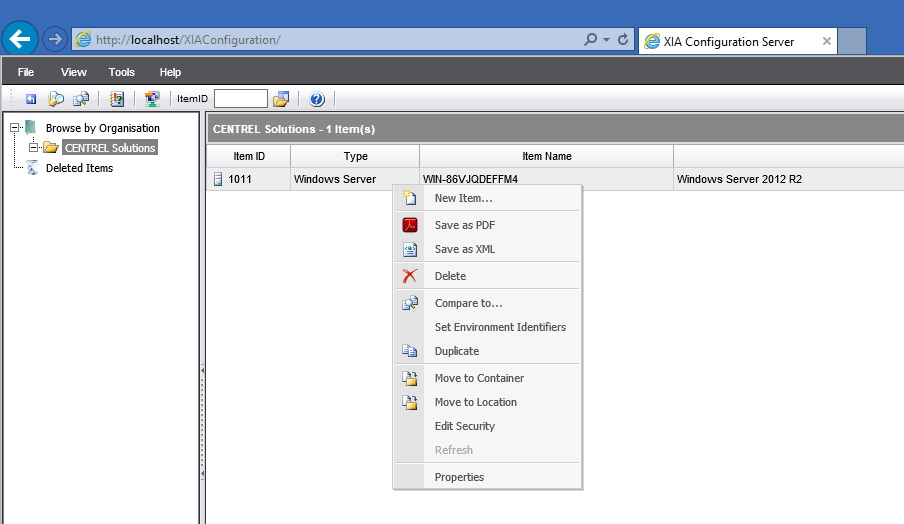Click the upload client data toolbar icon
The width and height of the screenshot is (904, 524).
[x=152, y=99]
